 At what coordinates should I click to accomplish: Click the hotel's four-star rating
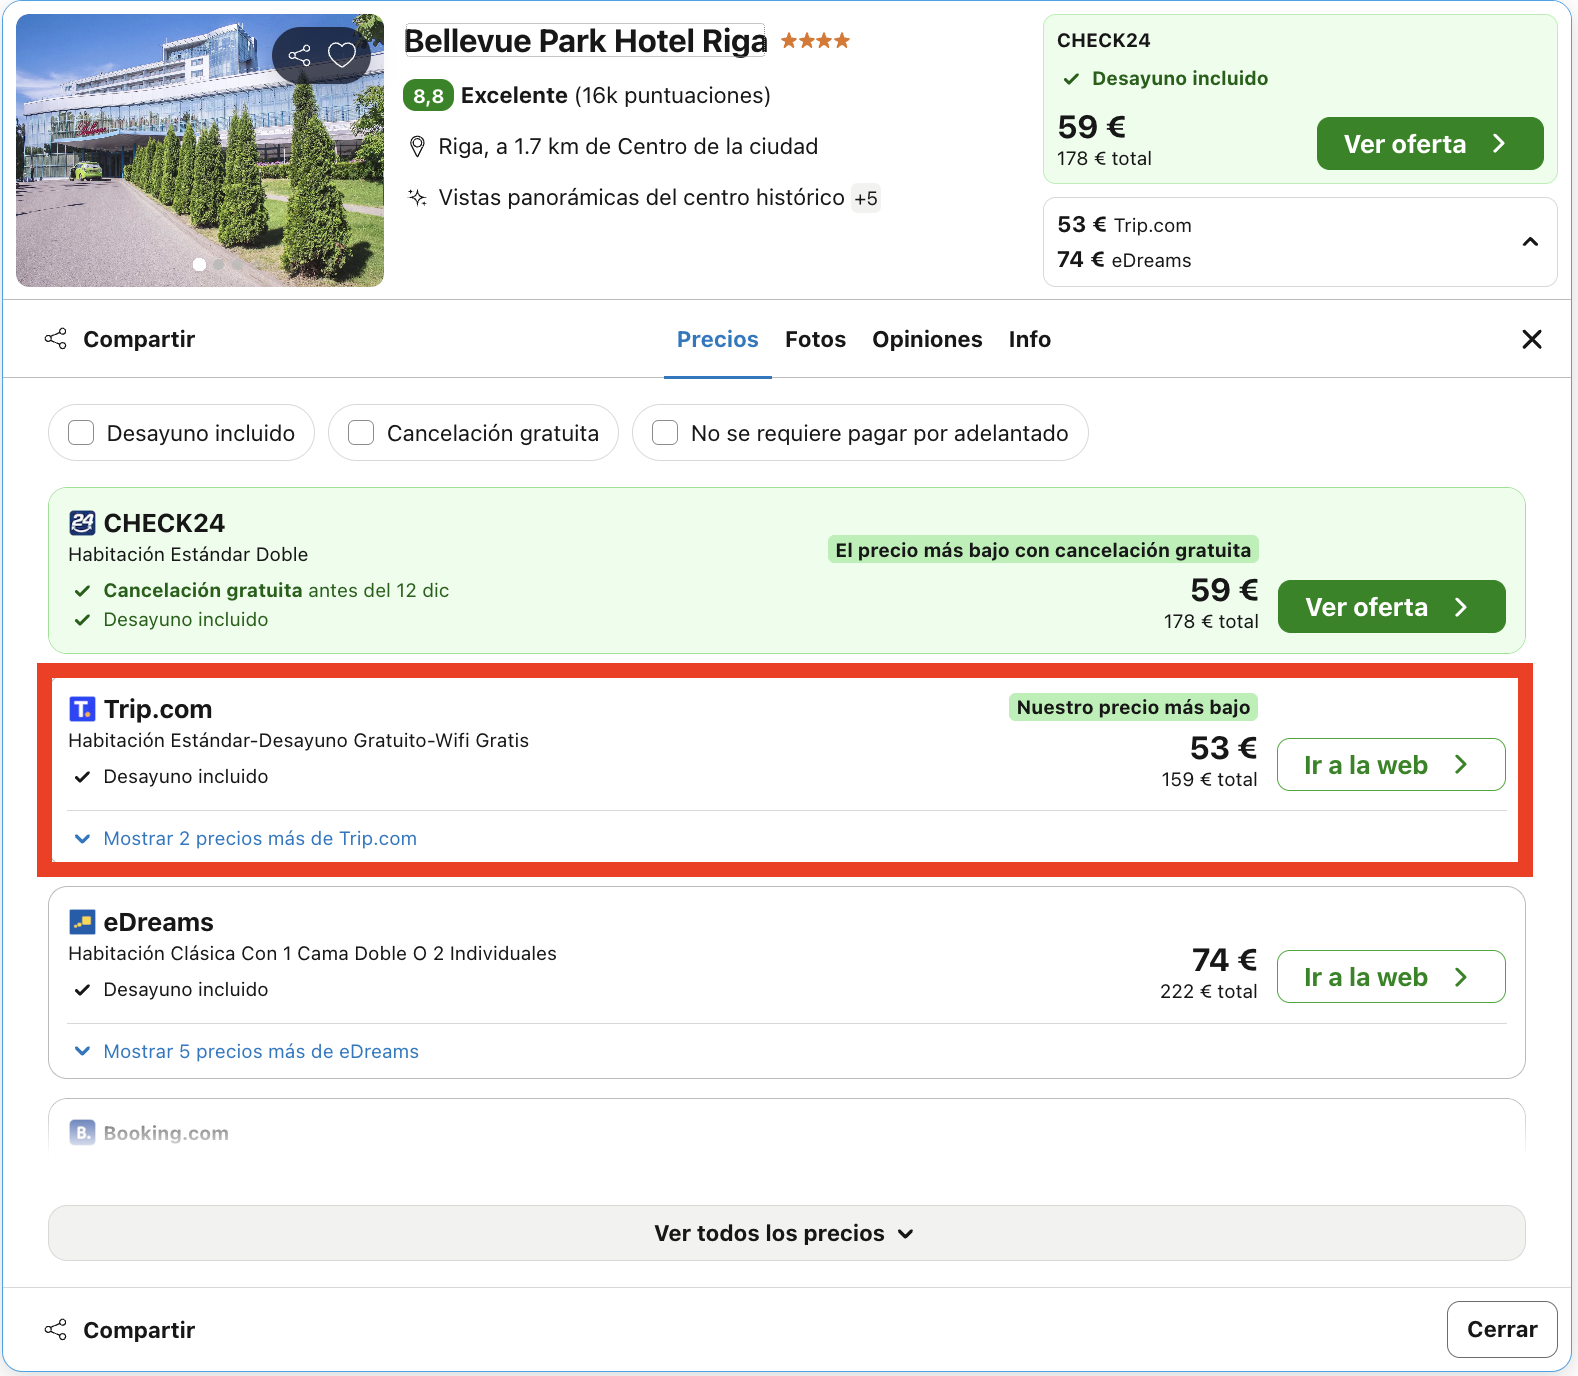(815, 41)
